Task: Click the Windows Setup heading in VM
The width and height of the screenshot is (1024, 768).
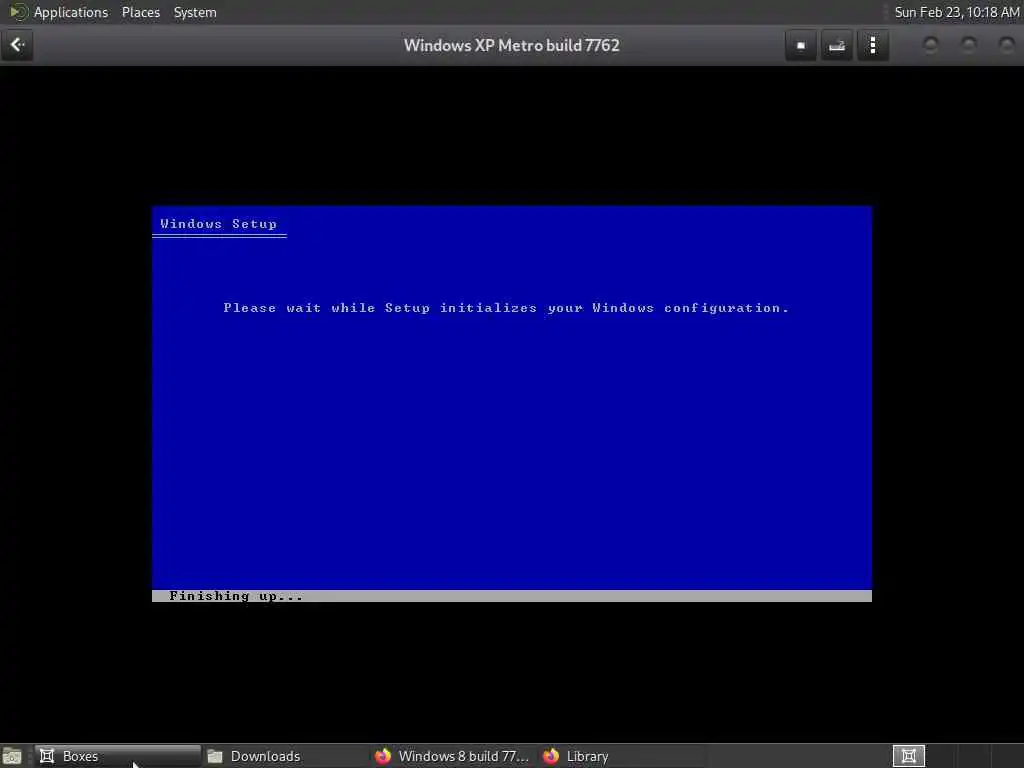Action: (x=218, y=224)
